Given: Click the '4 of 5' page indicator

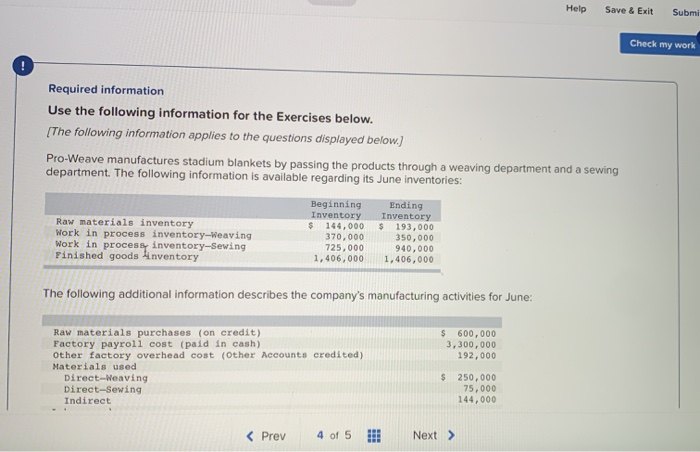Looking at the screenshot, I should tap(334, 435).
